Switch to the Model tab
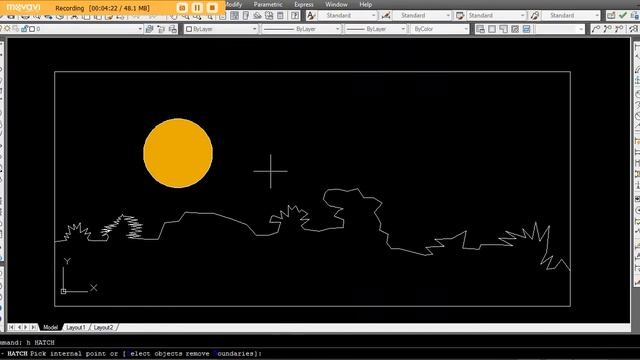This screenshot has width=640, height=360. [51, 327]
